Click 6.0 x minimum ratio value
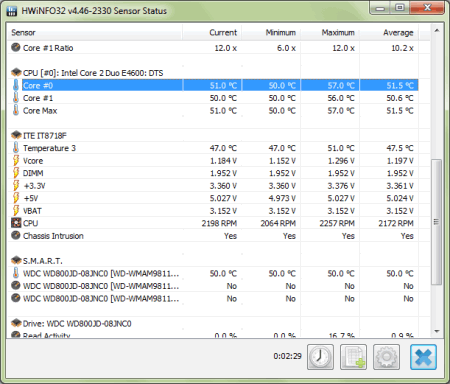 (286, 48)
